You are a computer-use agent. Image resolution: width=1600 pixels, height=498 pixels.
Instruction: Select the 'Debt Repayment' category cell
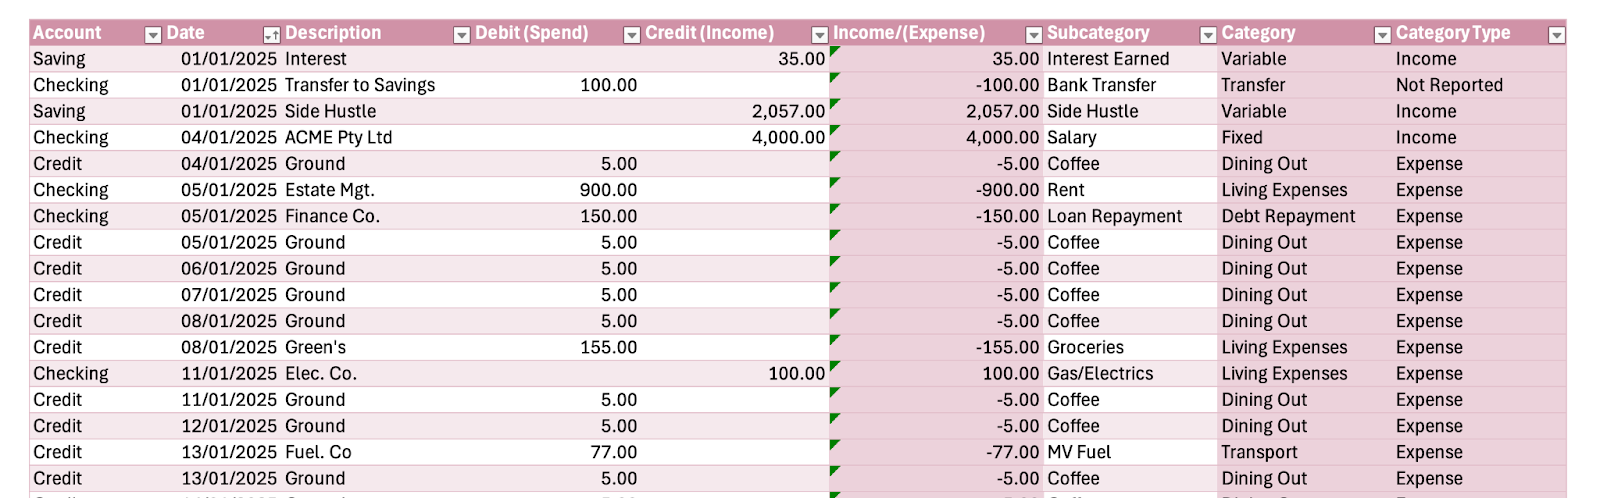pyautogui.click(x=1305, y=216)
